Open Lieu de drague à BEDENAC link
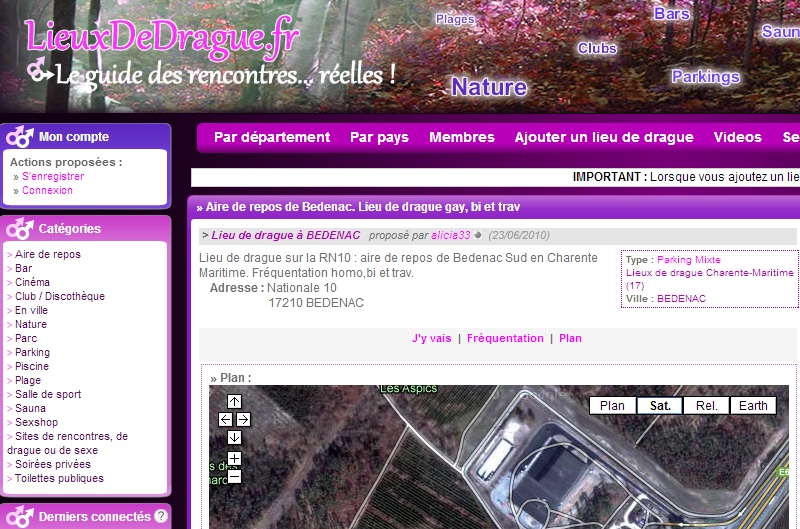Screen dimensions: 800x529 coord(286,235)
